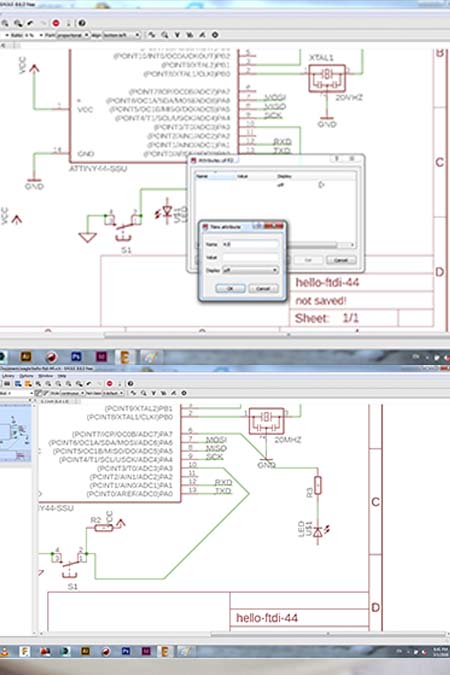Click the sheet thumbnail in the lower window's left panel
Screen dimensions: 450x675
15,433
